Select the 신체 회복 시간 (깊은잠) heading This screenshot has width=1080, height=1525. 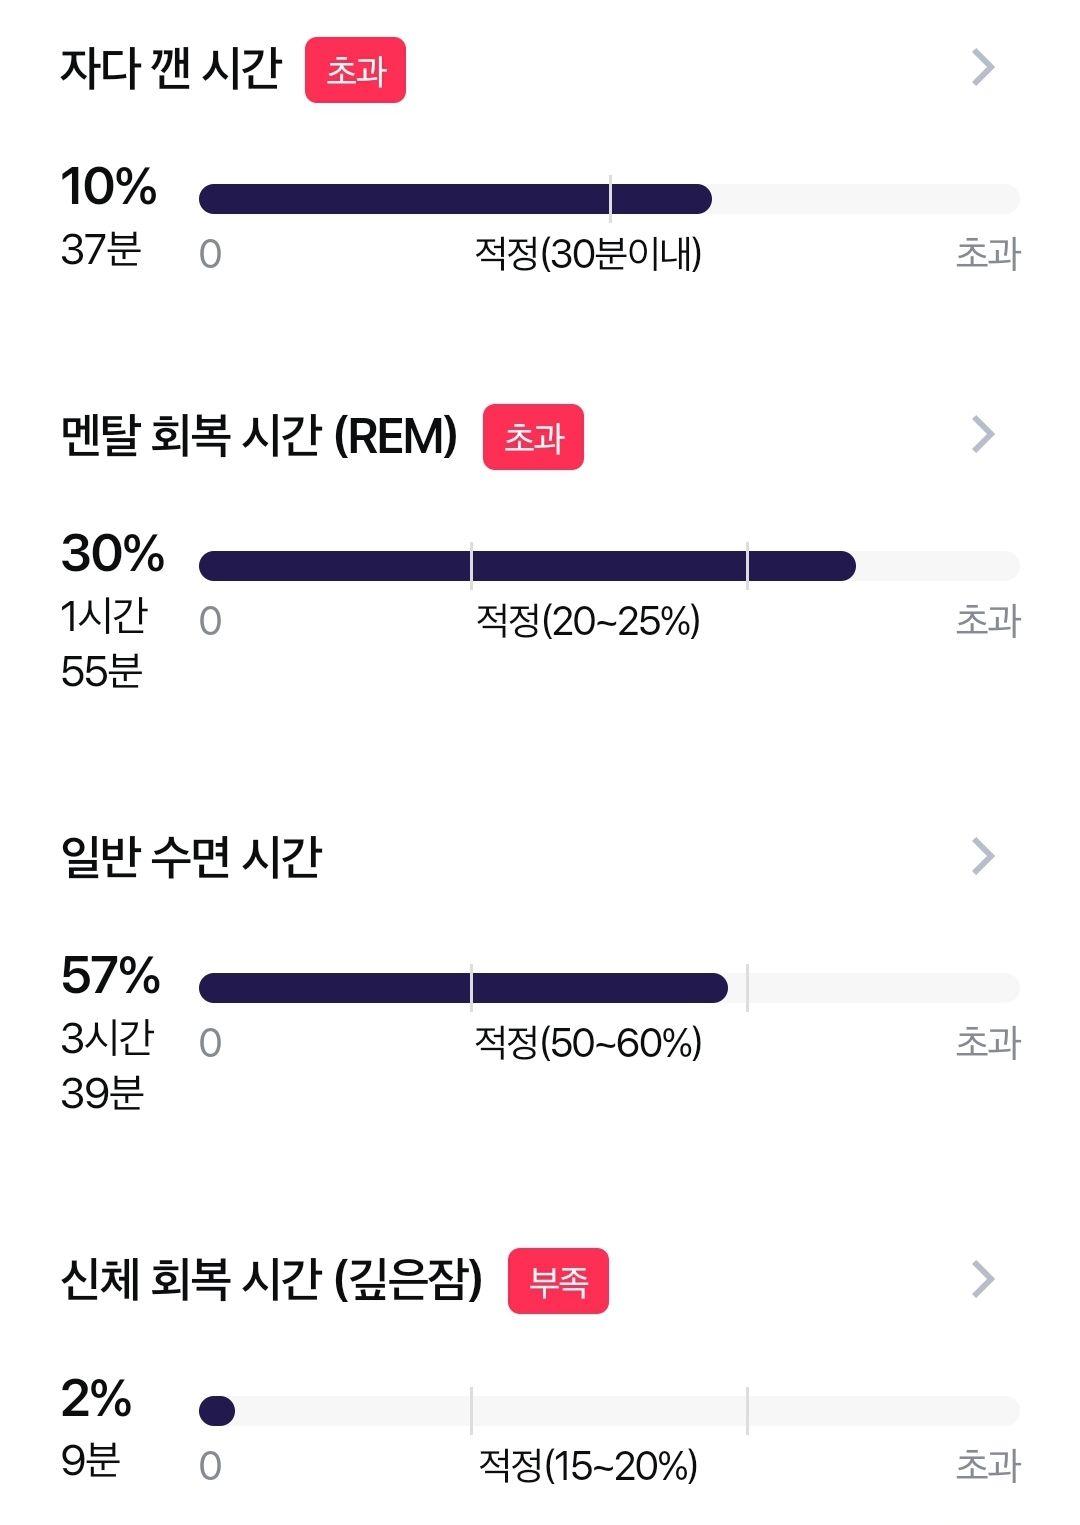[x=272, y=1280]
